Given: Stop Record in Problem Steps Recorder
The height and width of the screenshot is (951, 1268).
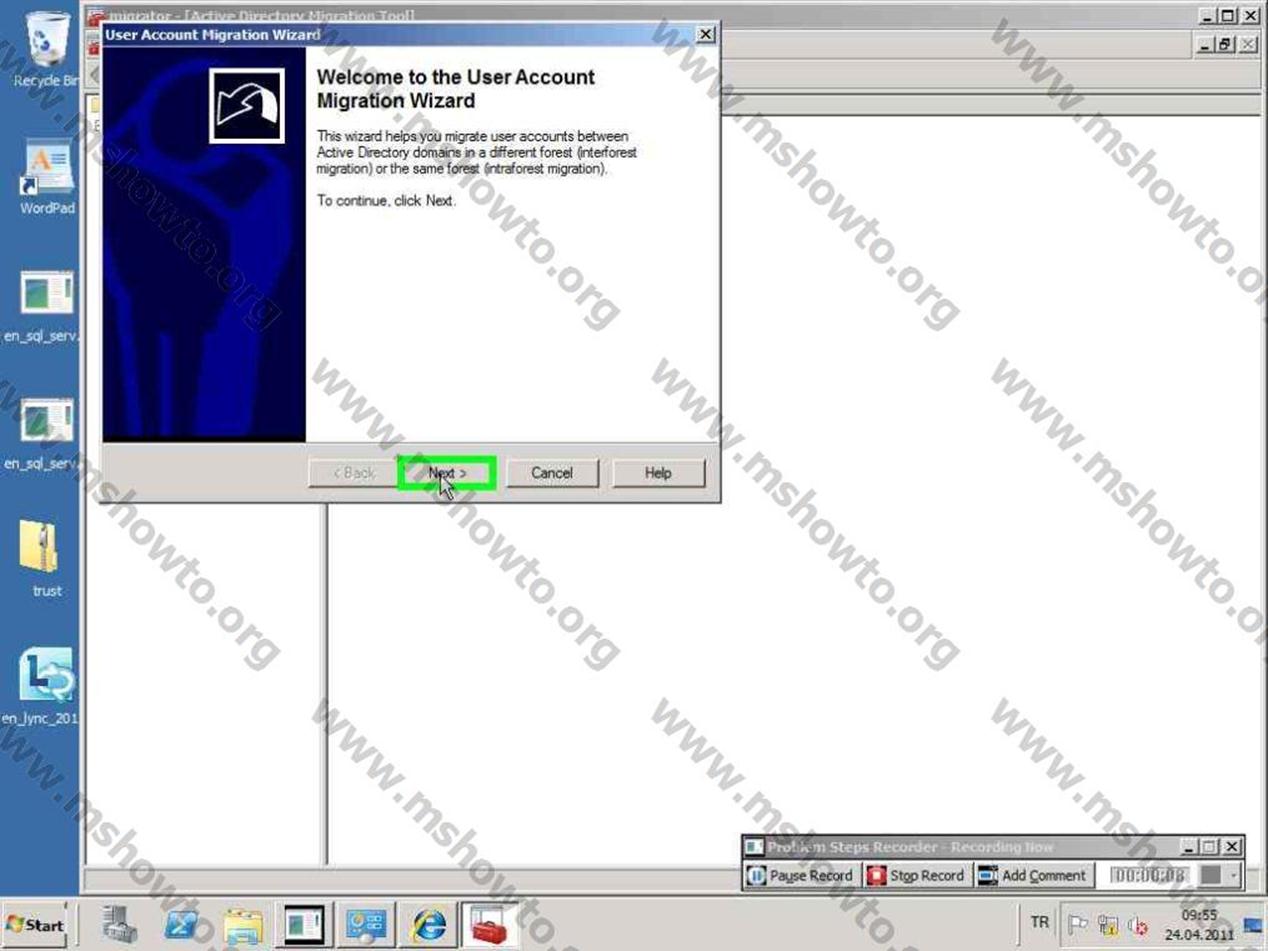Looking at the screenshot, I should point(916,875).
